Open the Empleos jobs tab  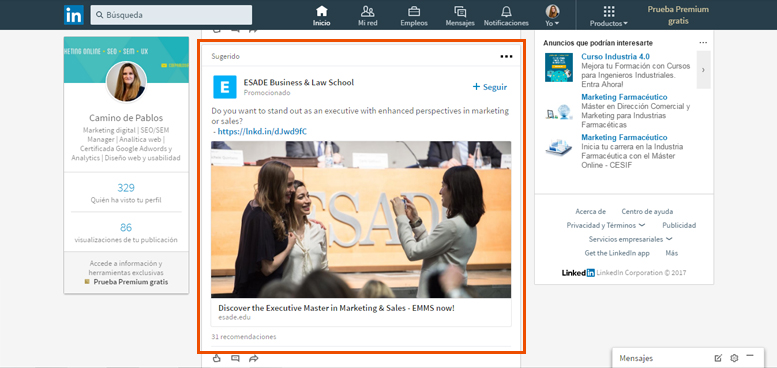click(414, 16)
